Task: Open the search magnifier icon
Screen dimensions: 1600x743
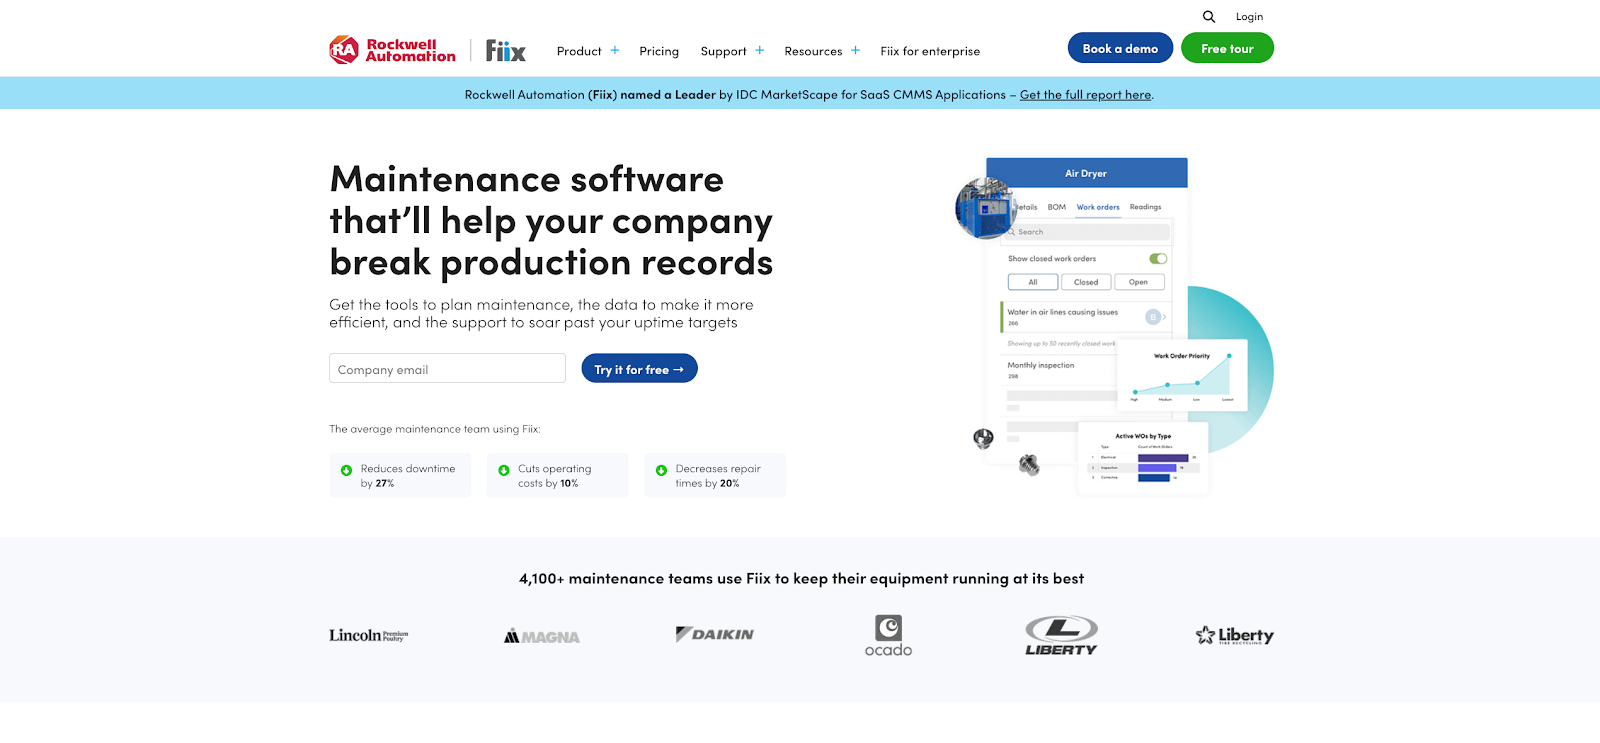Action: tap(1209, 16)
